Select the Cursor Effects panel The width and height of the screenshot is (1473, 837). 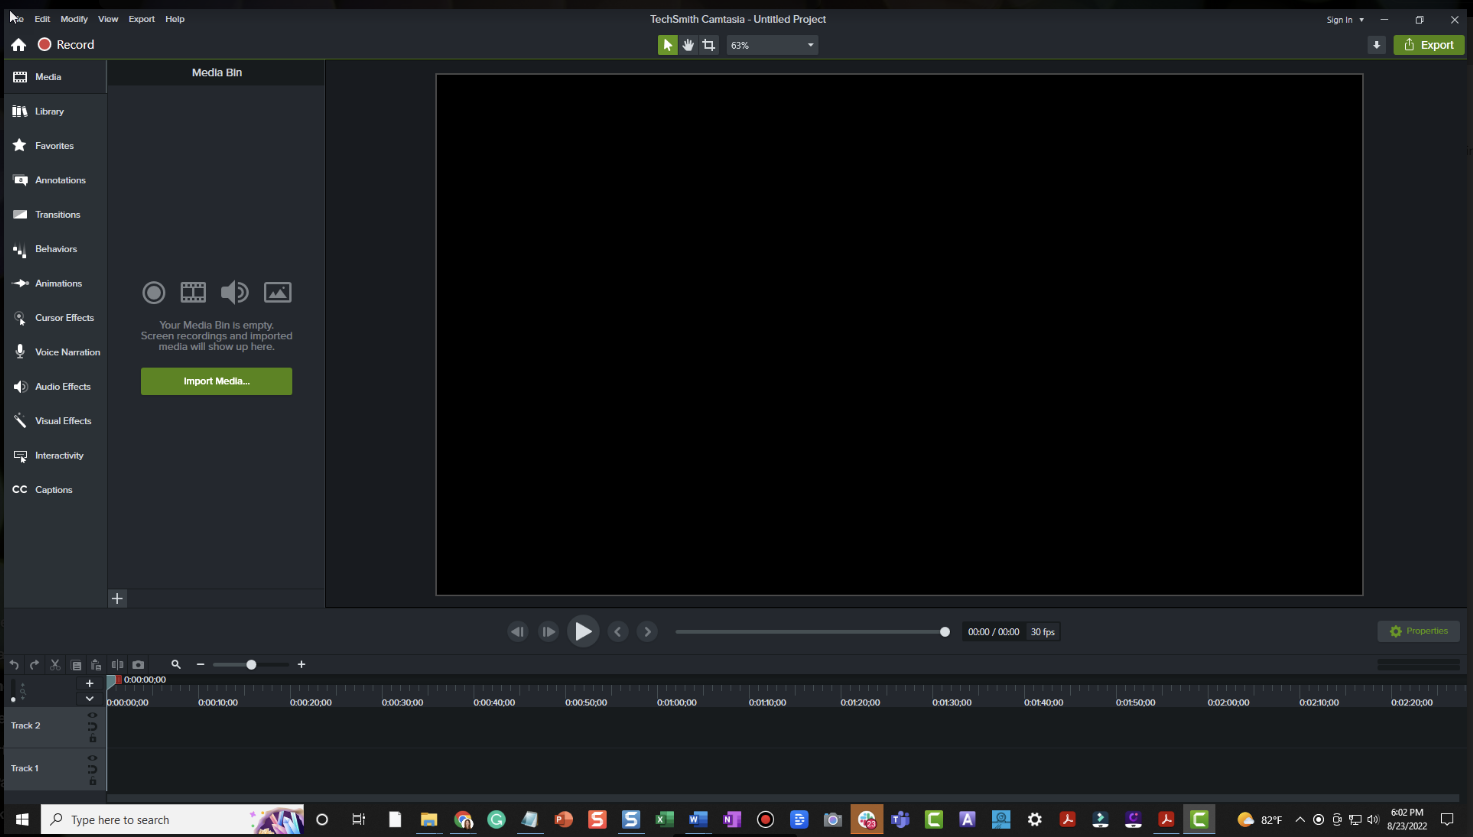pyautogui.click(x=62, y=317)
